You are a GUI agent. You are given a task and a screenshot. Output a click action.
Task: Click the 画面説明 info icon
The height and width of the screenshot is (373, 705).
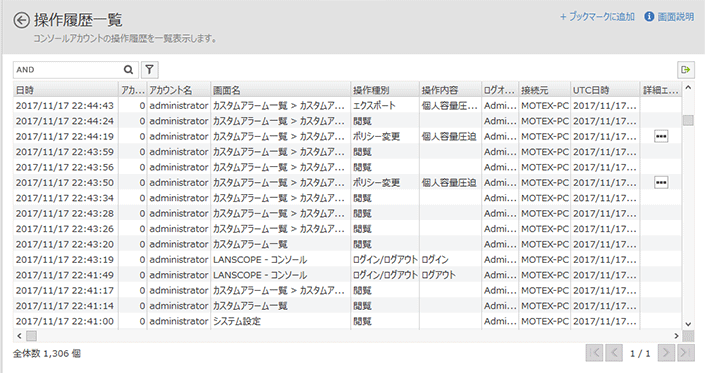tap(649, 17)
